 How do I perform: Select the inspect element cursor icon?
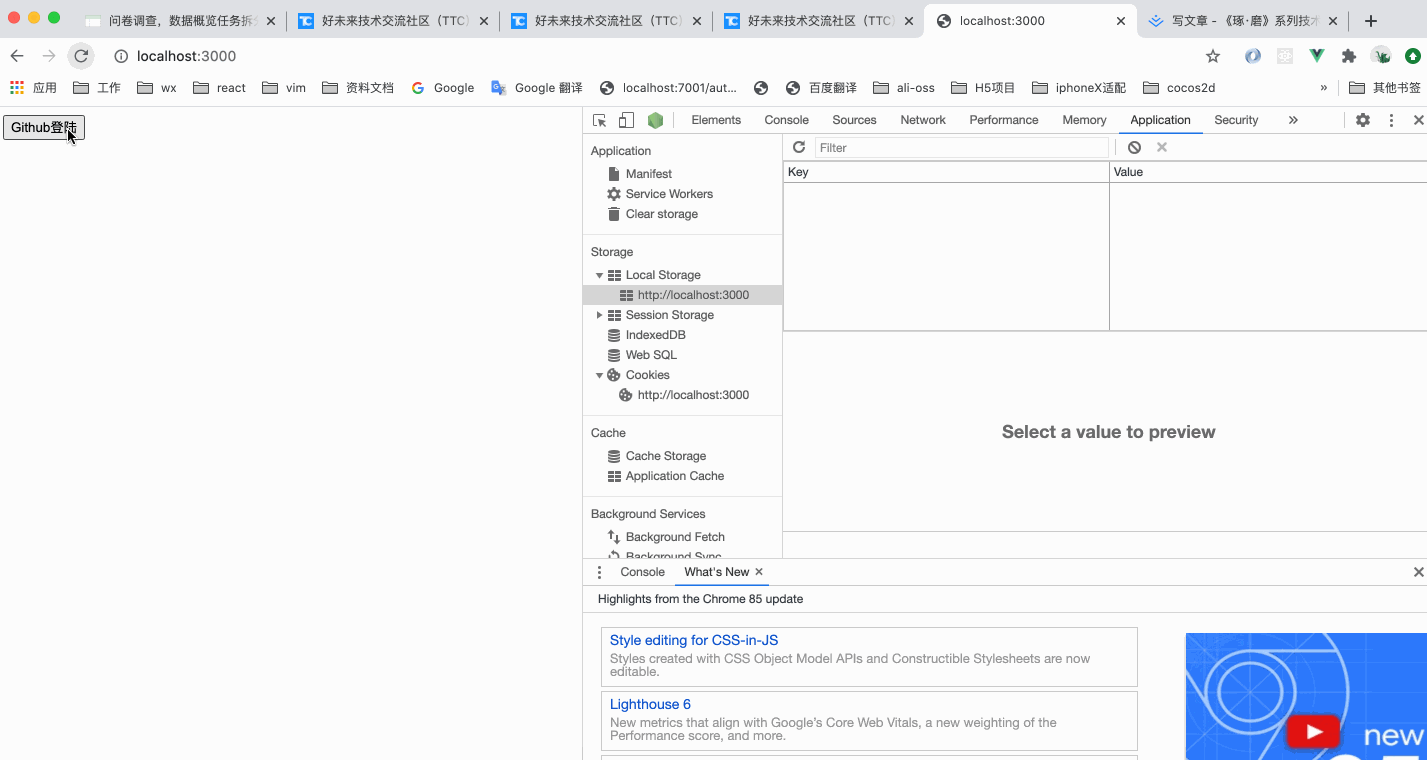[x=598, y=119]
